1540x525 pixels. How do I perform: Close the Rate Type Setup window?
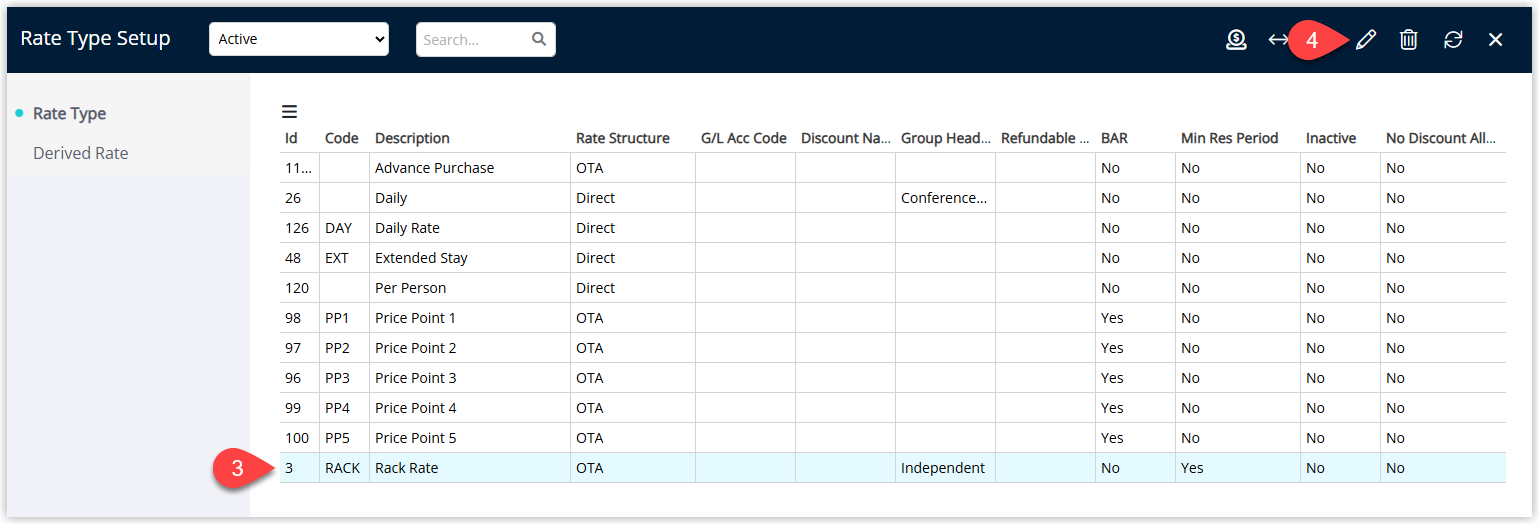(x=1495, y=40)
